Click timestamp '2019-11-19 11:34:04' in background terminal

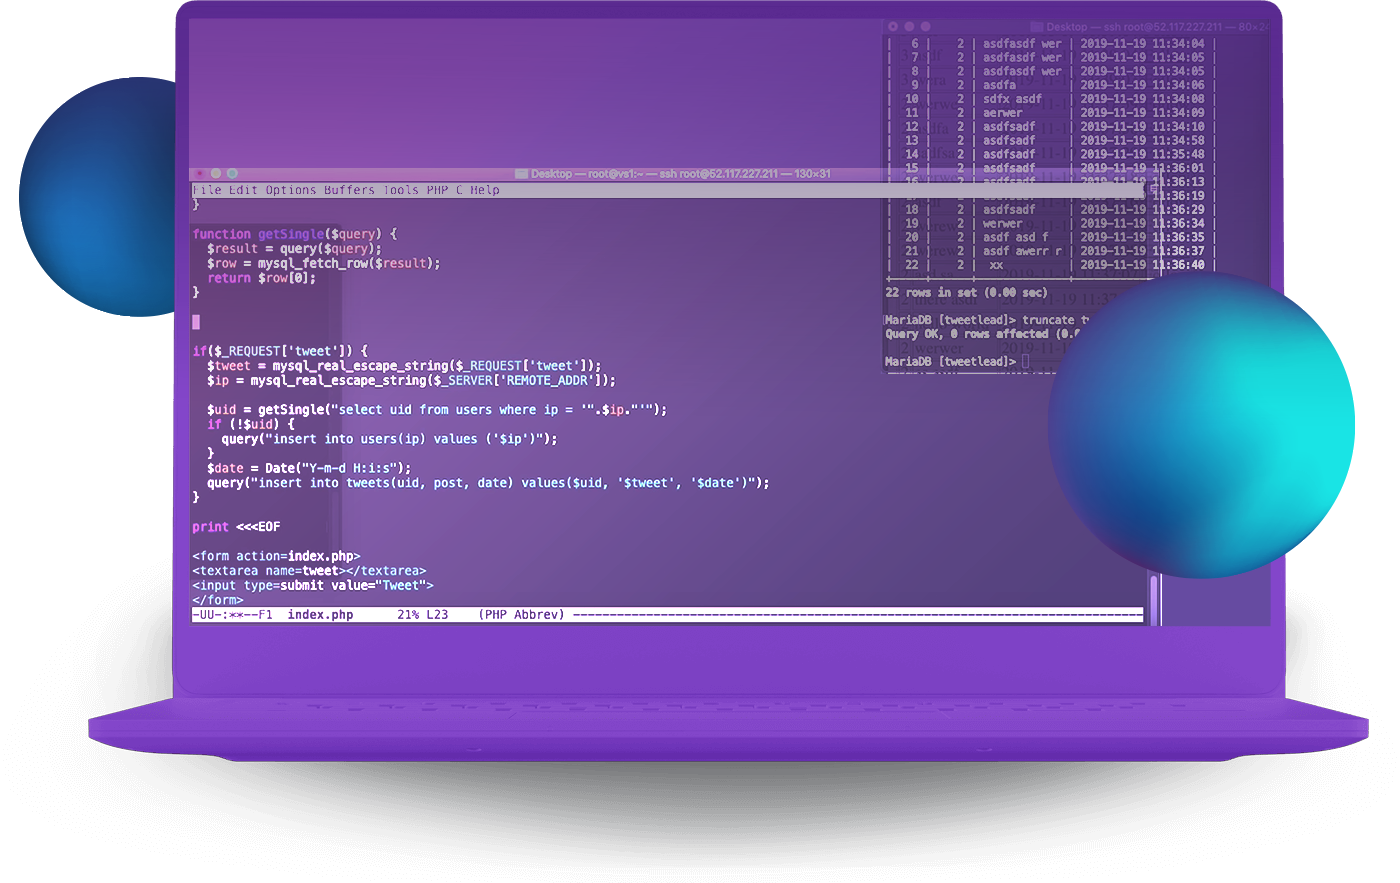pyautogui.click(x=1142, y=44)
